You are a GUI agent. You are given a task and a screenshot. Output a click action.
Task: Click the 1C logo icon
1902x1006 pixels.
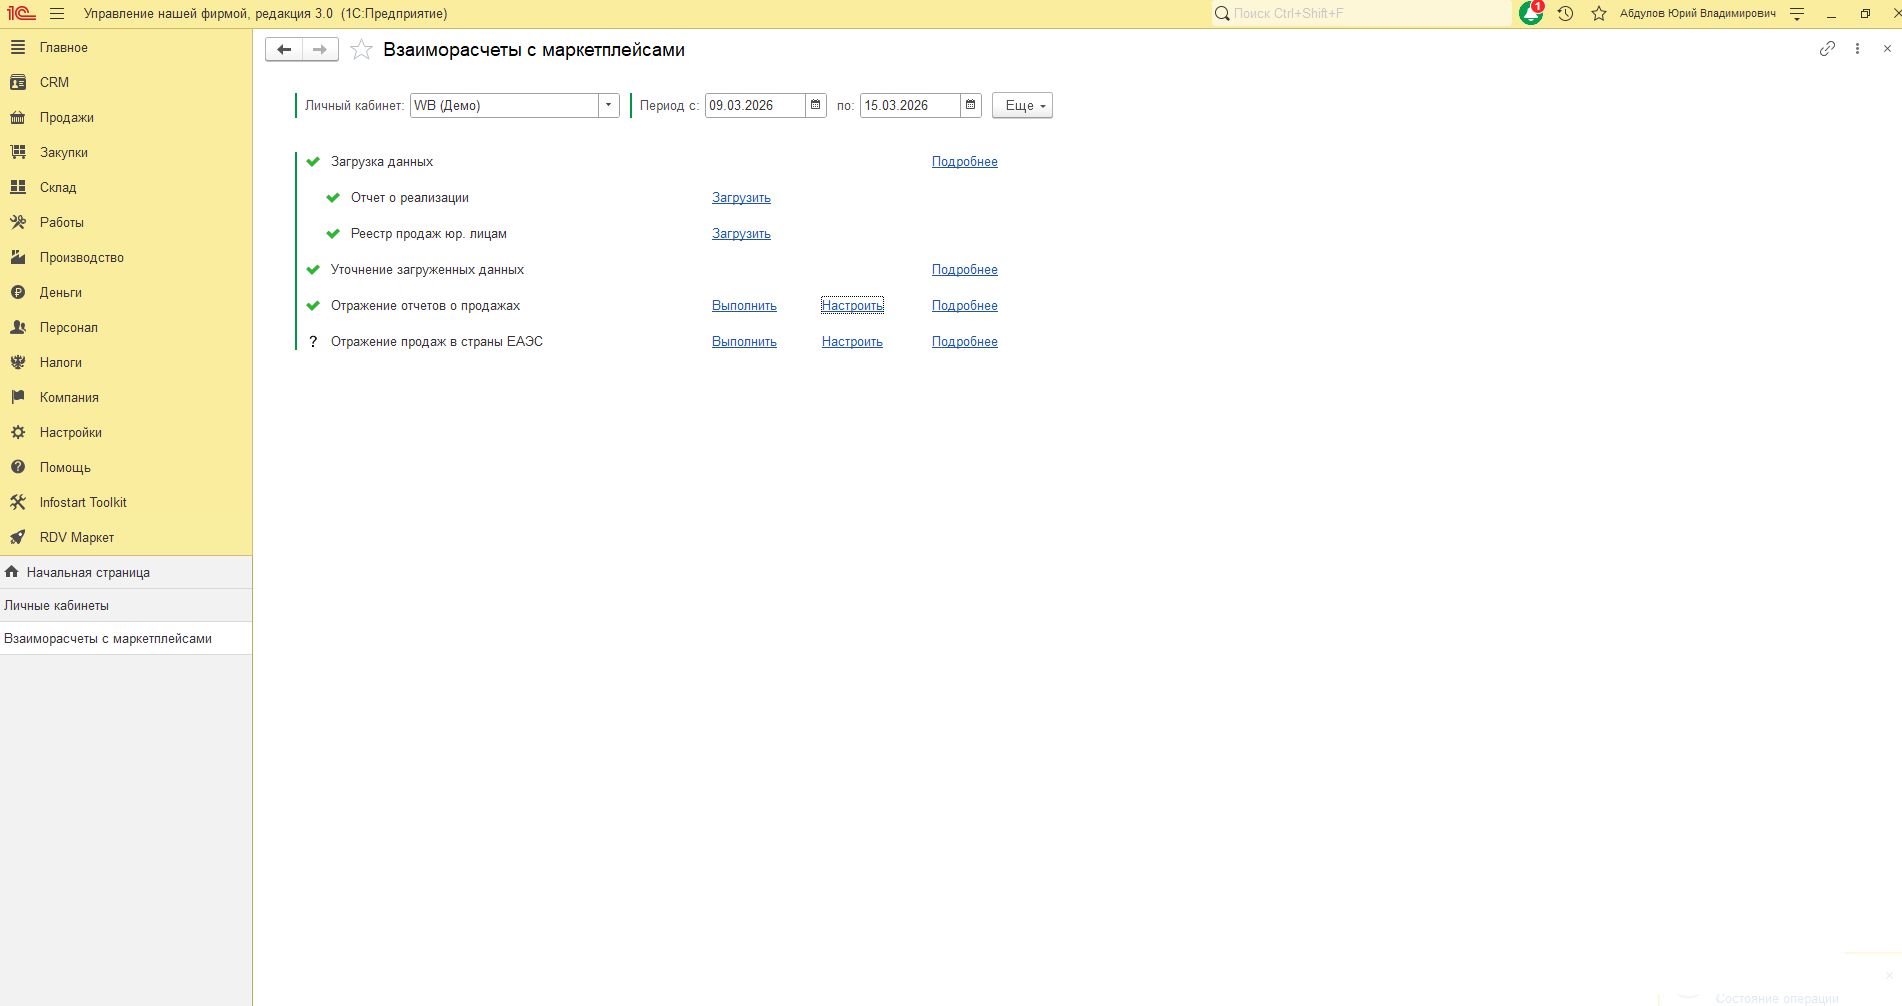pyautogui.click(x=21, y=14)
